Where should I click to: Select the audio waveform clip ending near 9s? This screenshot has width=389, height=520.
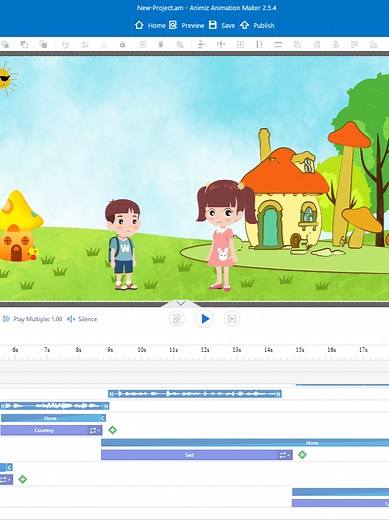54,406
